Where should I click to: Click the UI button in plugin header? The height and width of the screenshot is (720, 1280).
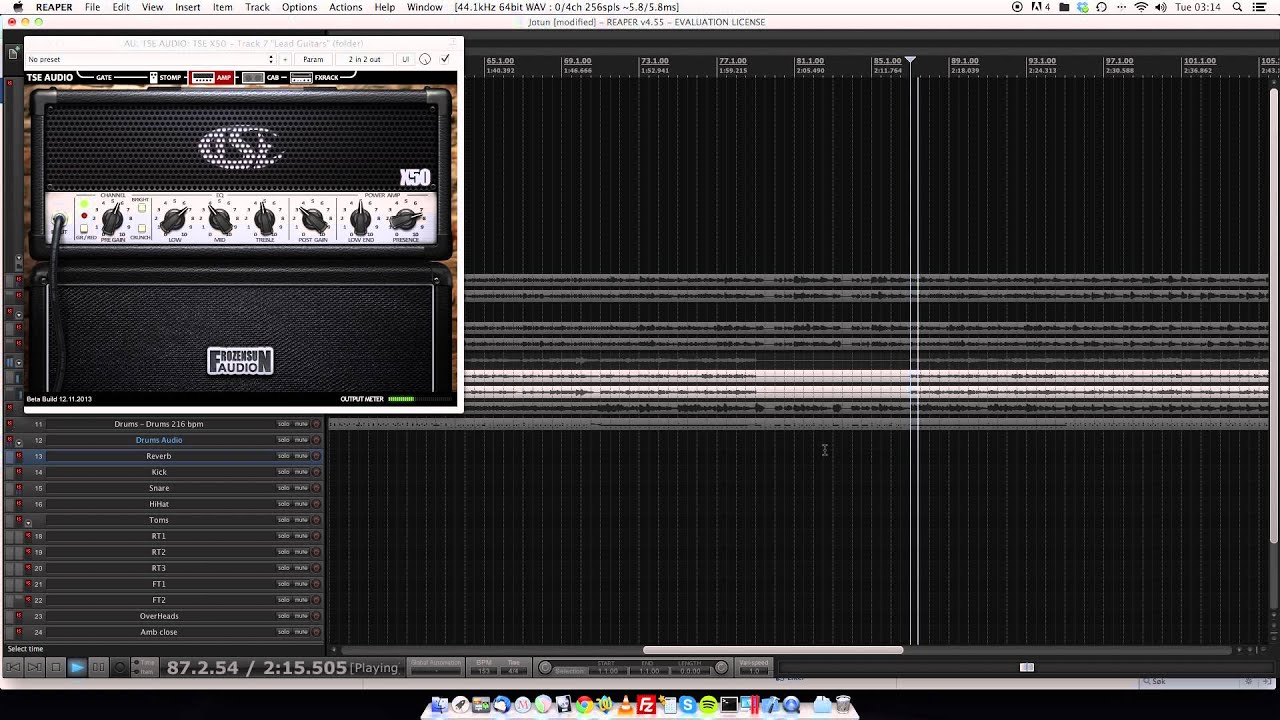click(x=405, y=59)
